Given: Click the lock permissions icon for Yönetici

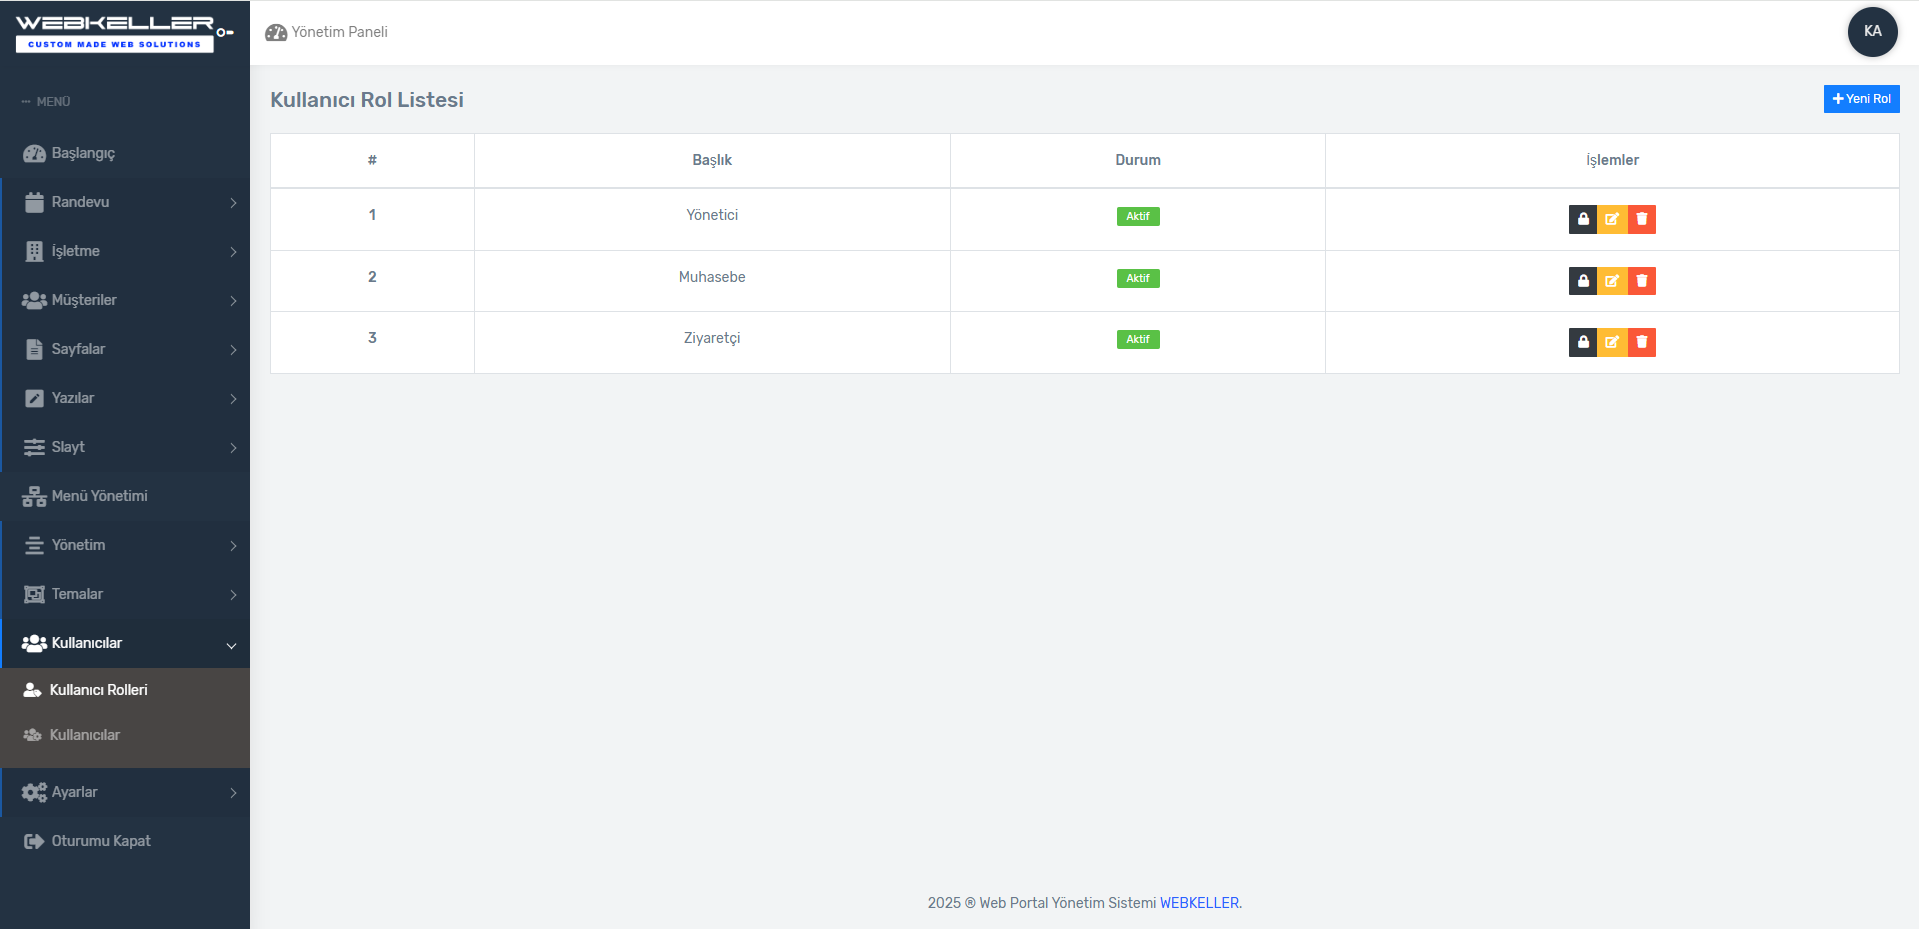Looking at the screenshot, I should tap(1582, 219).
